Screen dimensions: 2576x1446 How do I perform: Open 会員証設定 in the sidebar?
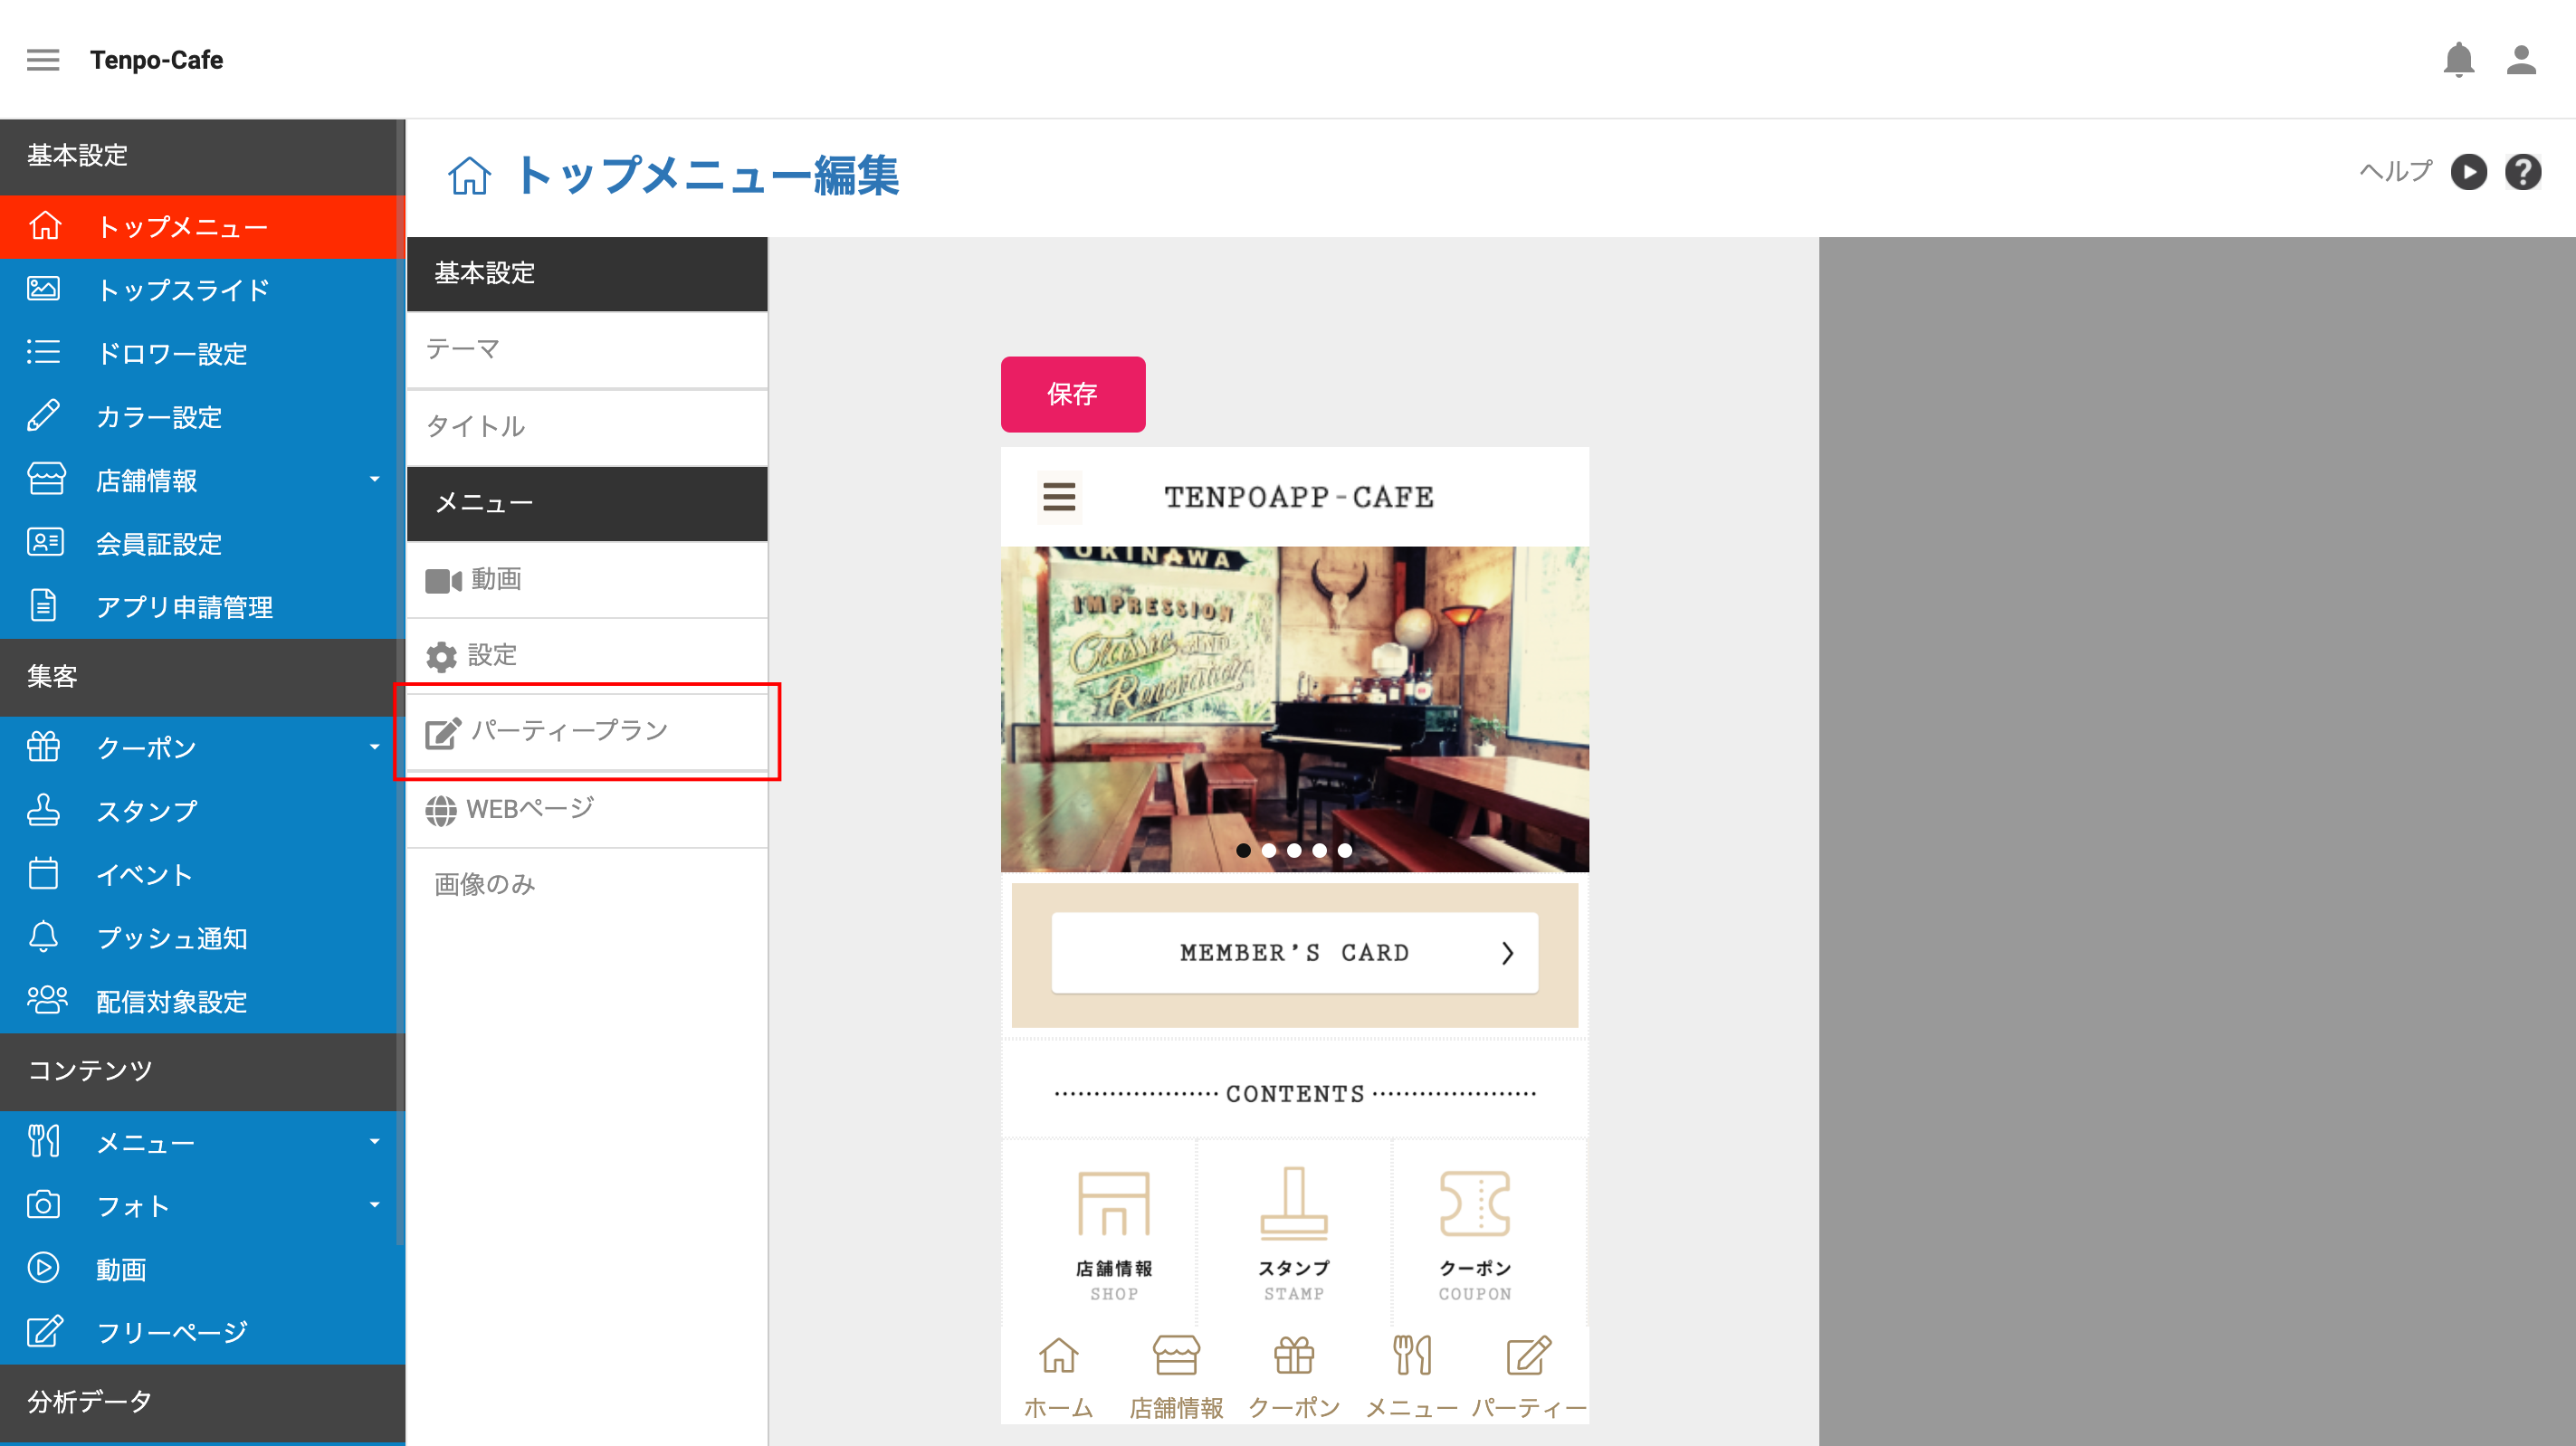click(x=202, y=544)
